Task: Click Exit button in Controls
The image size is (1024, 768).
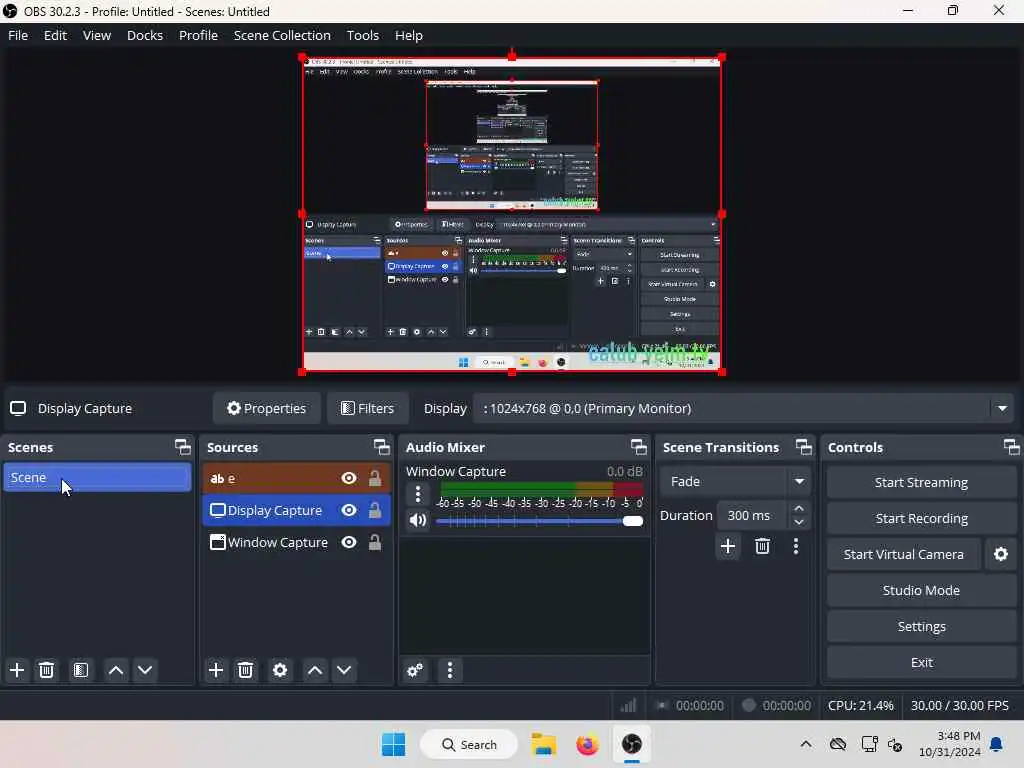Action: click(921, 662)
